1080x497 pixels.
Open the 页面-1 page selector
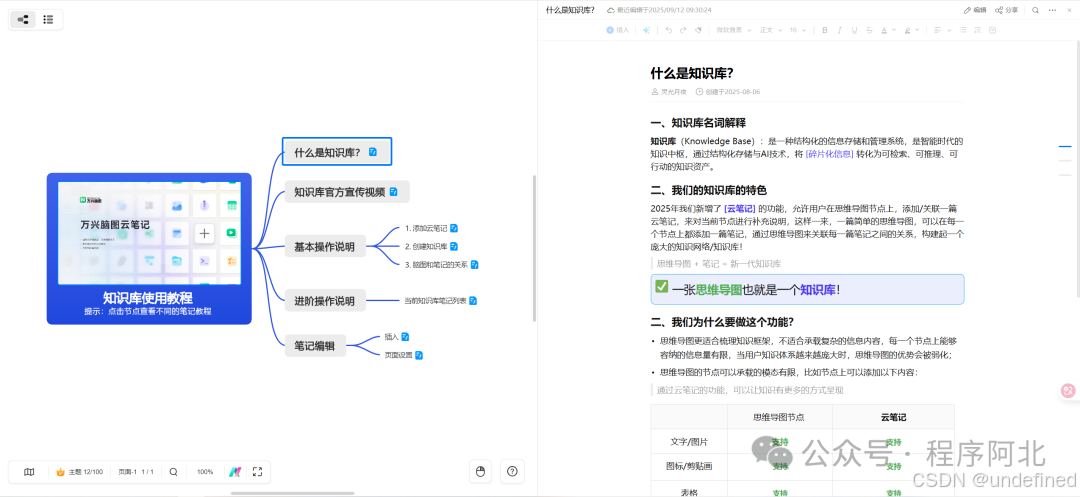pos(135,472)
